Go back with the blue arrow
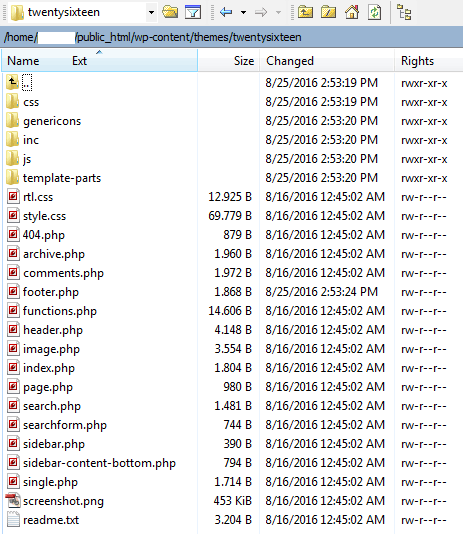 point(226,13)
